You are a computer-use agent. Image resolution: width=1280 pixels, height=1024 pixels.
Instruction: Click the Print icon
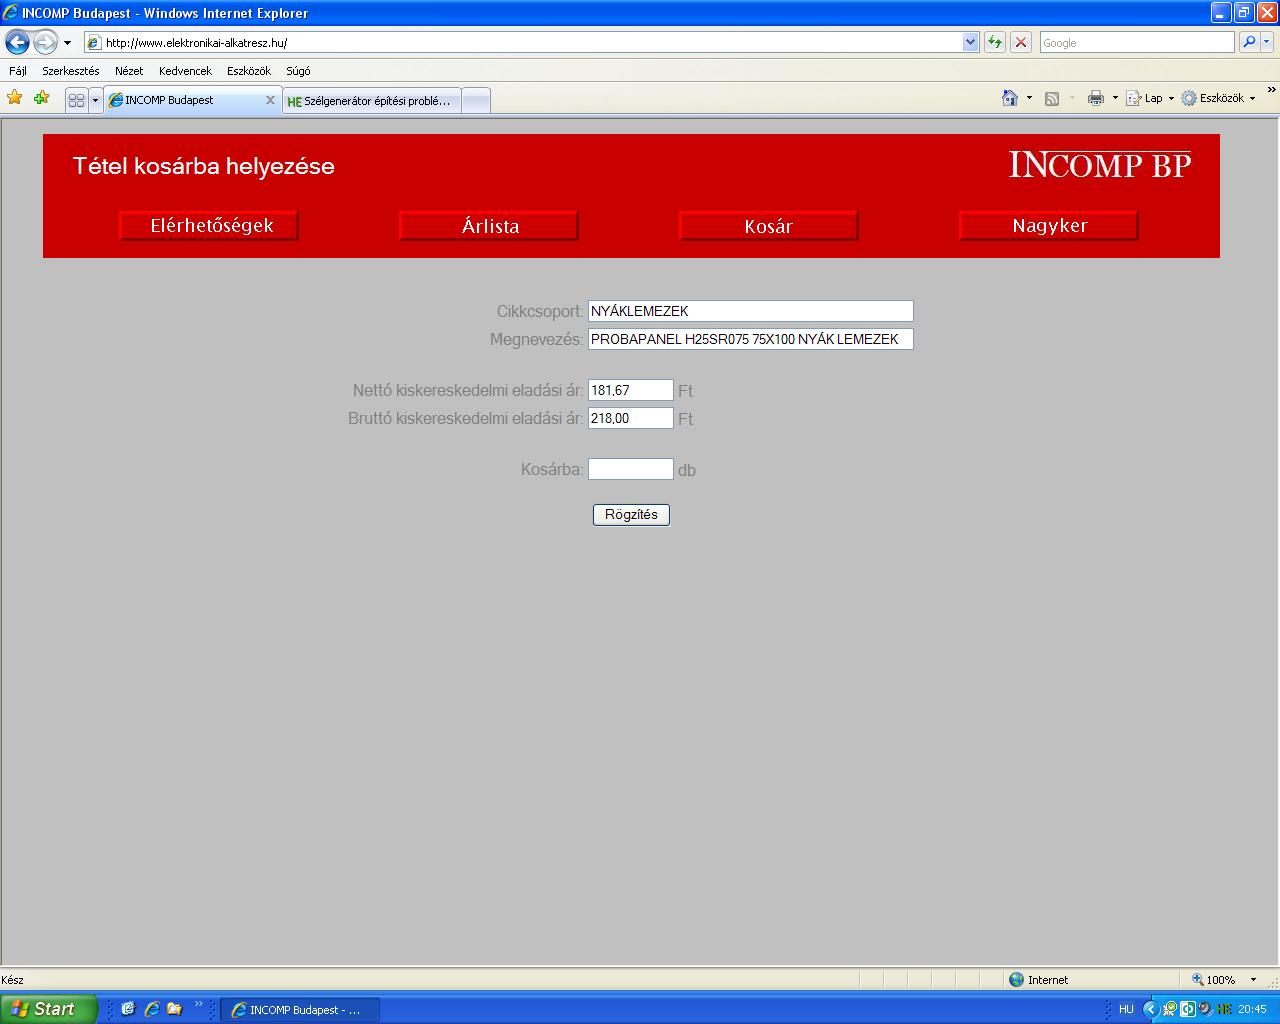[x=1096, y=98]
